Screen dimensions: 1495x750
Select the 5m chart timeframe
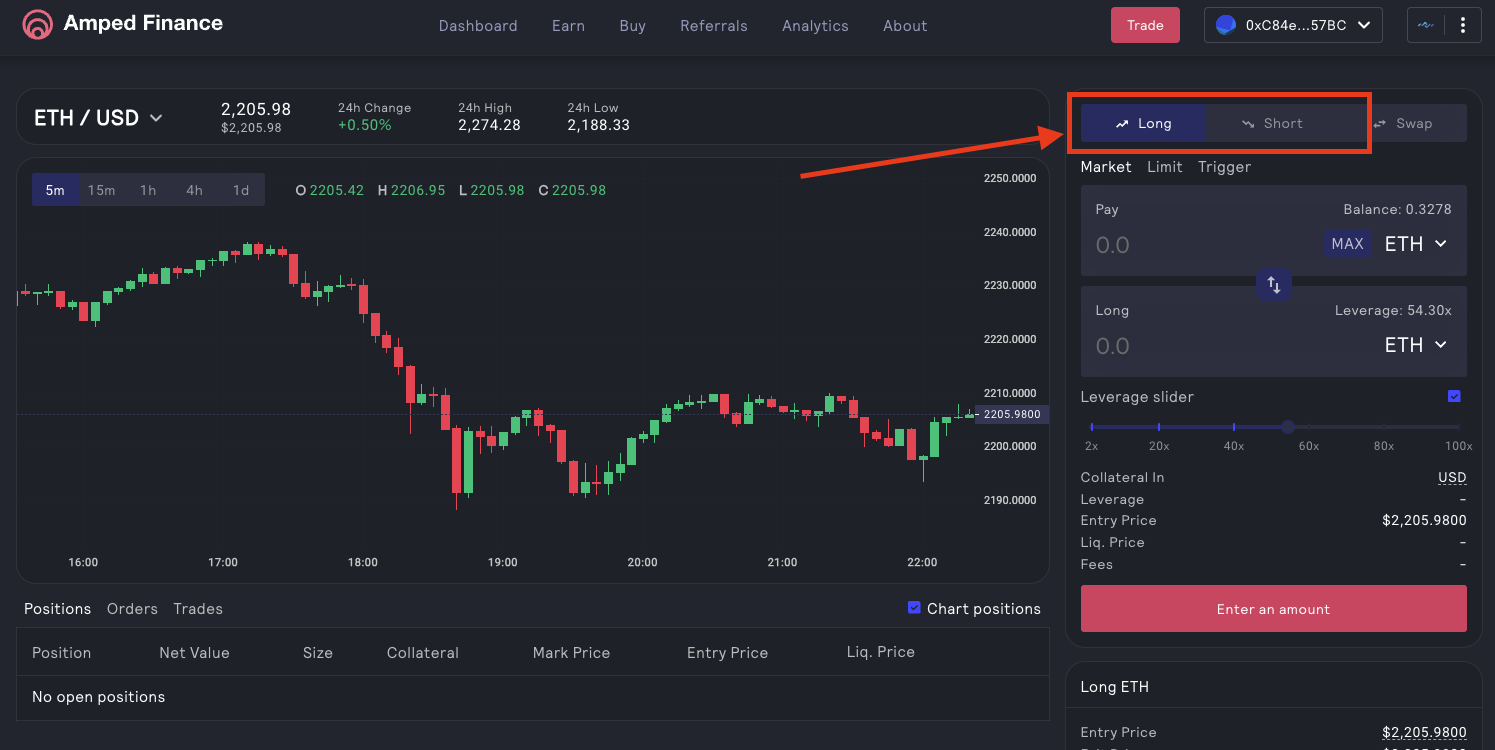point(55,190)
